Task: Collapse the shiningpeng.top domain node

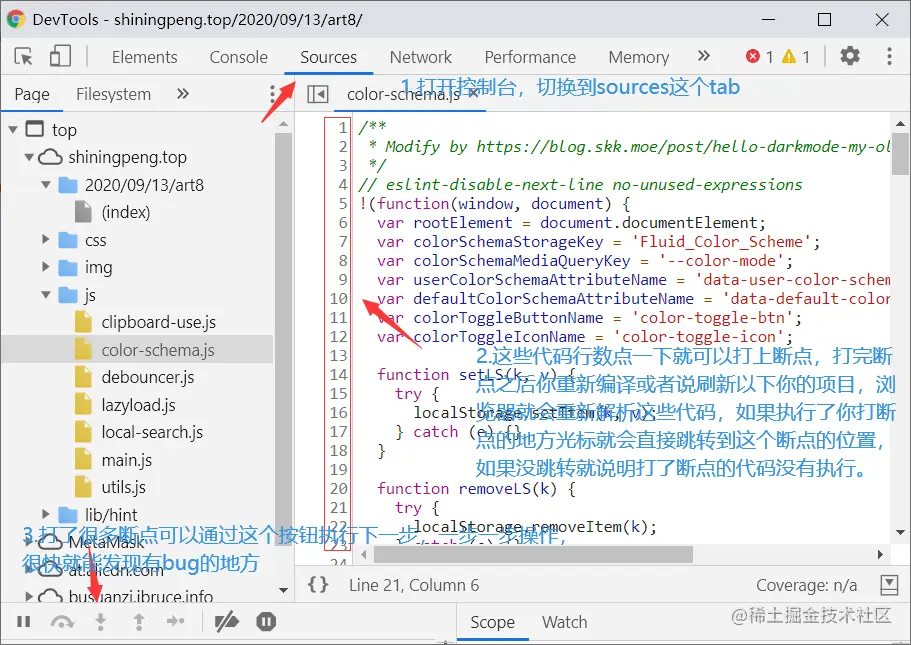Action: tap(29, 157)
